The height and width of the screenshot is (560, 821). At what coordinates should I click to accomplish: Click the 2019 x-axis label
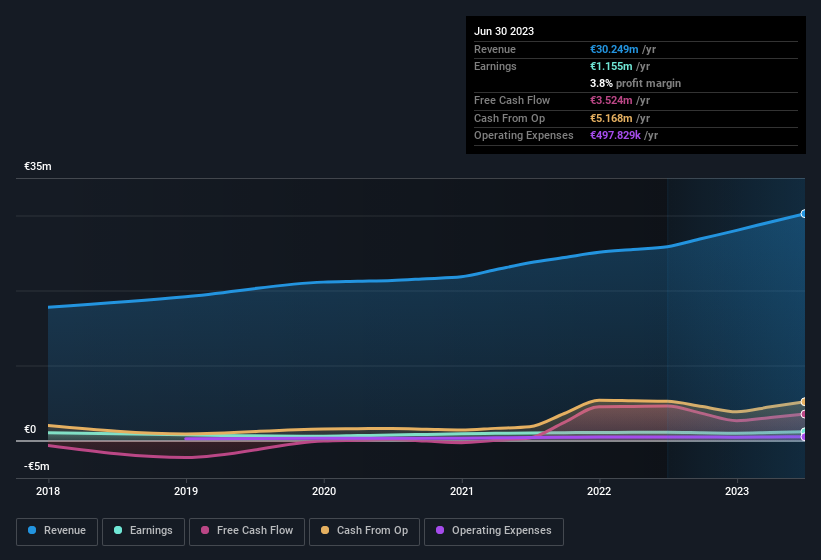(x=186, y=491)
